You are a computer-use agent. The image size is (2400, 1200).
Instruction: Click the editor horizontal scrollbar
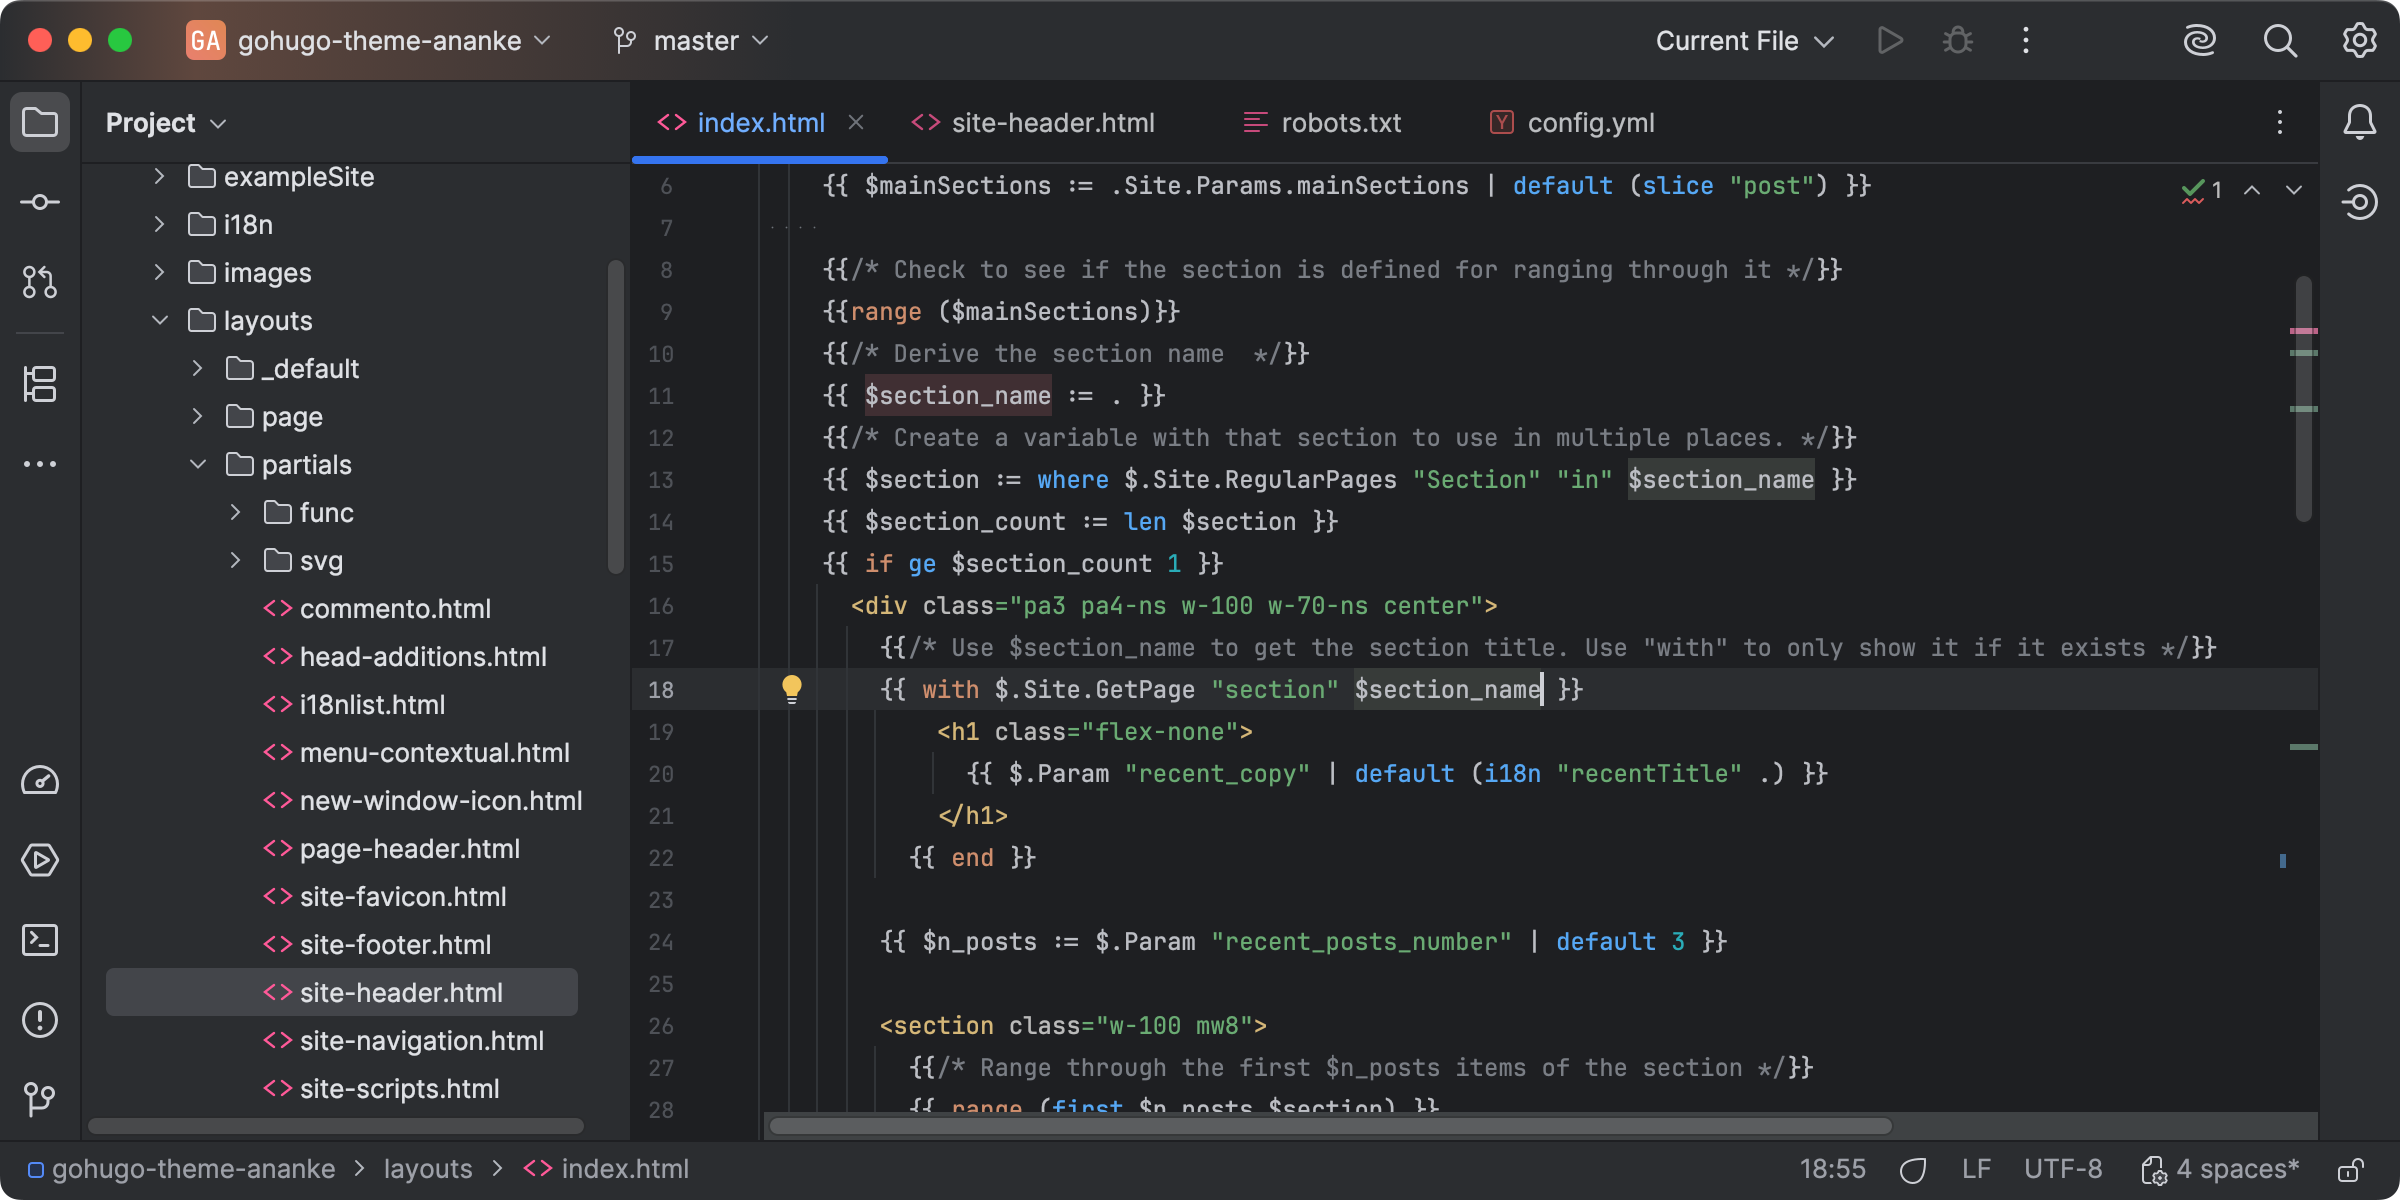tap(1330, 1126)
